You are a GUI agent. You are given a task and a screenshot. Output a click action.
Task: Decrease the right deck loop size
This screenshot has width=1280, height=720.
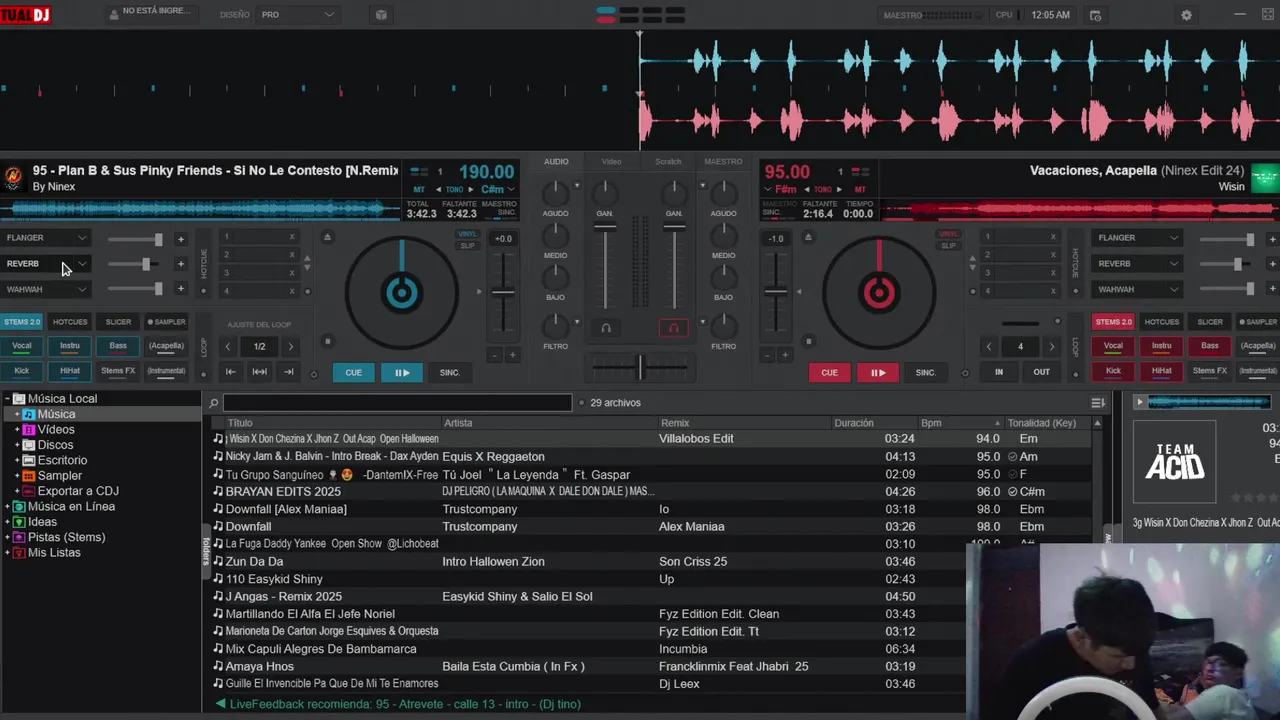tap(989, 347)
